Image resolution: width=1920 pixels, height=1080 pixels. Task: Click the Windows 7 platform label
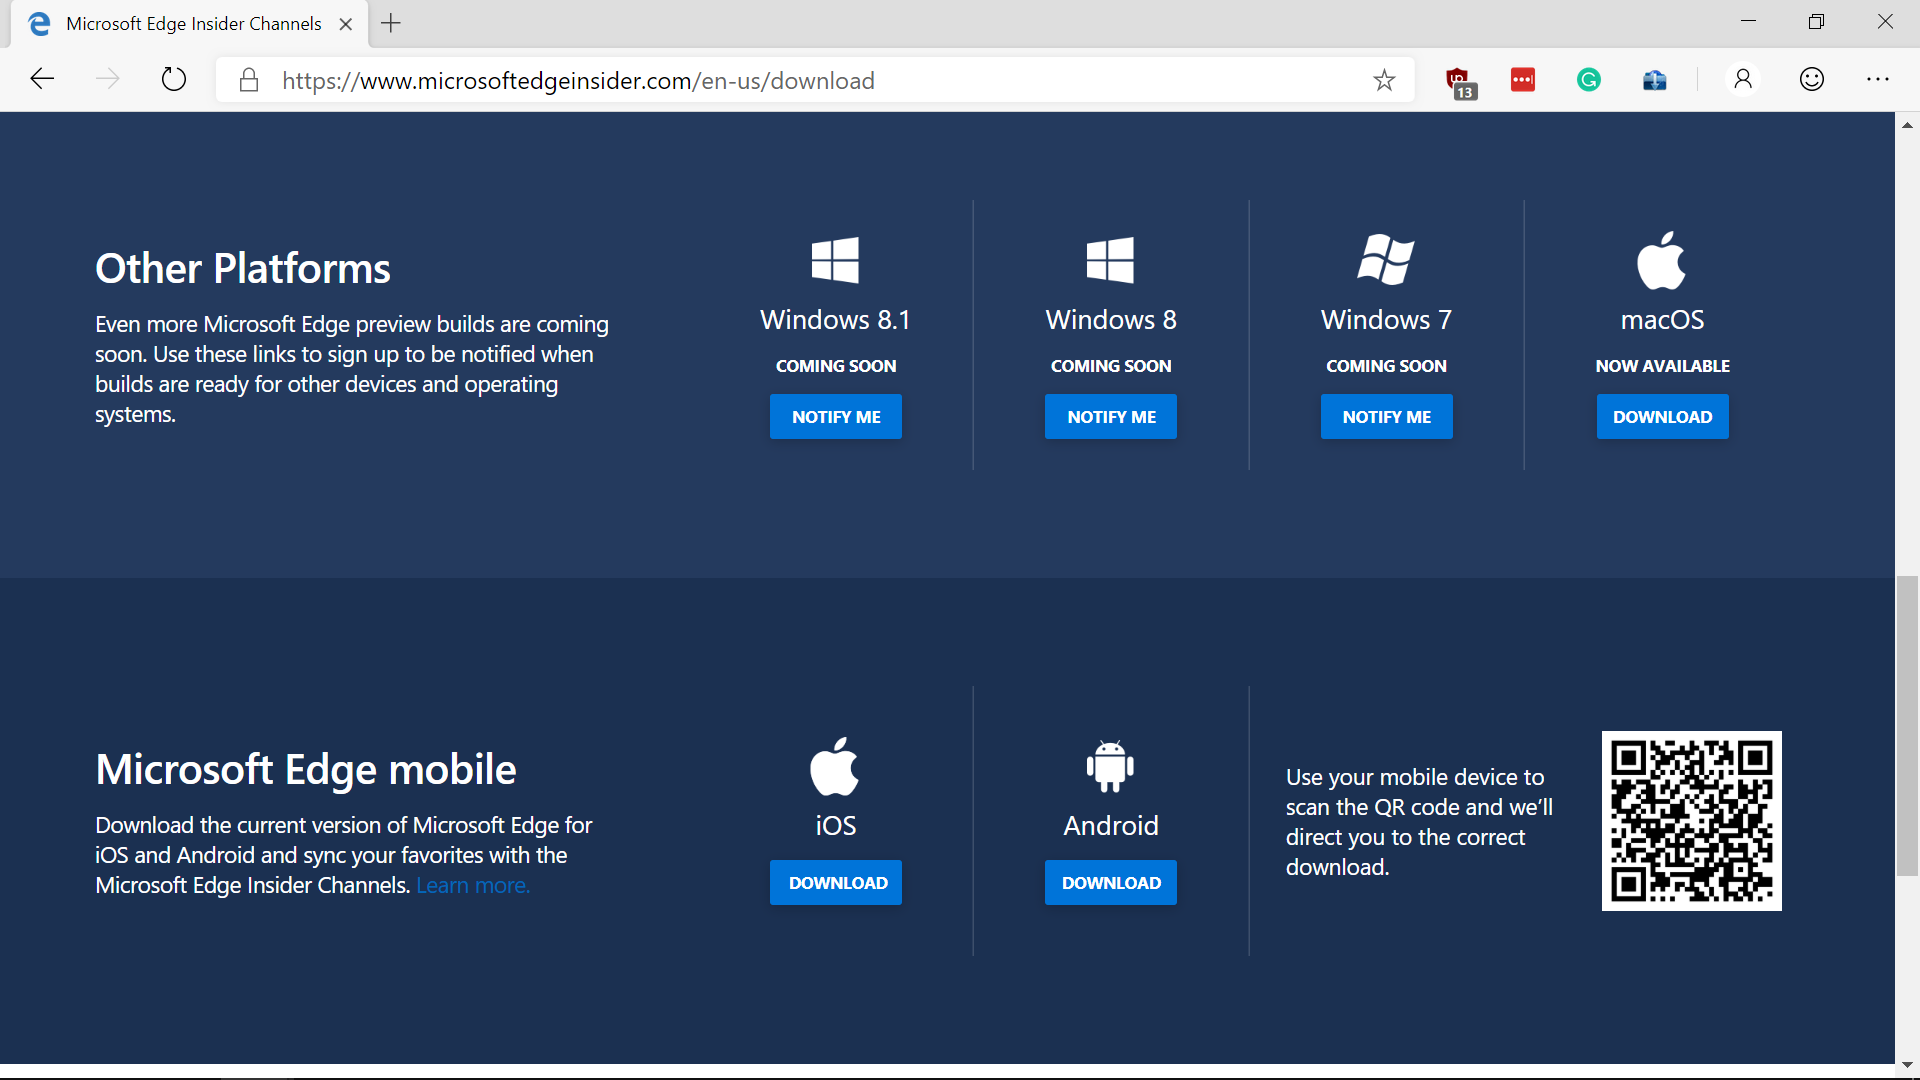click(x=1386, y=320)
